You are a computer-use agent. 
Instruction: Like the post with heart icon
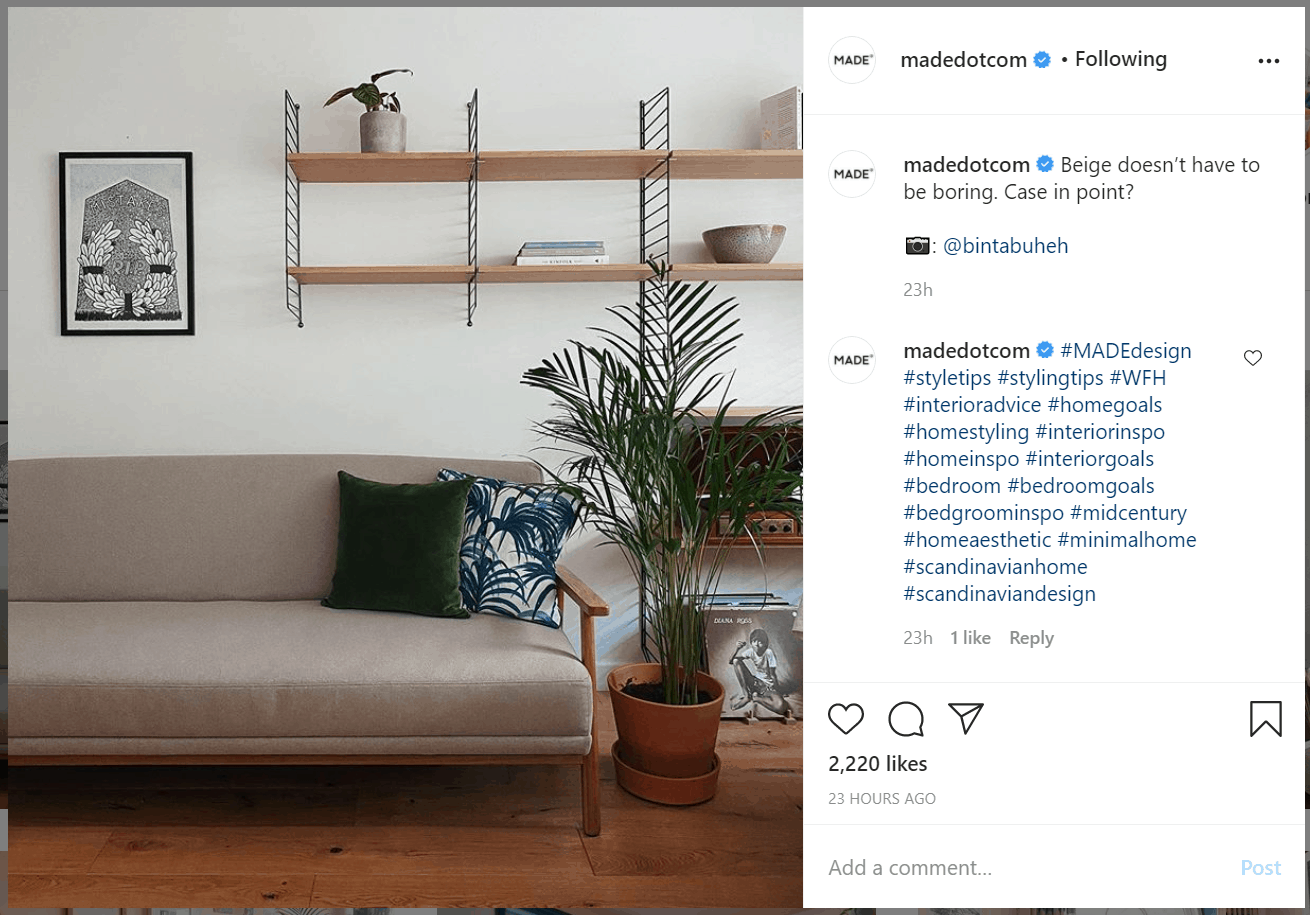click(846, 718)
